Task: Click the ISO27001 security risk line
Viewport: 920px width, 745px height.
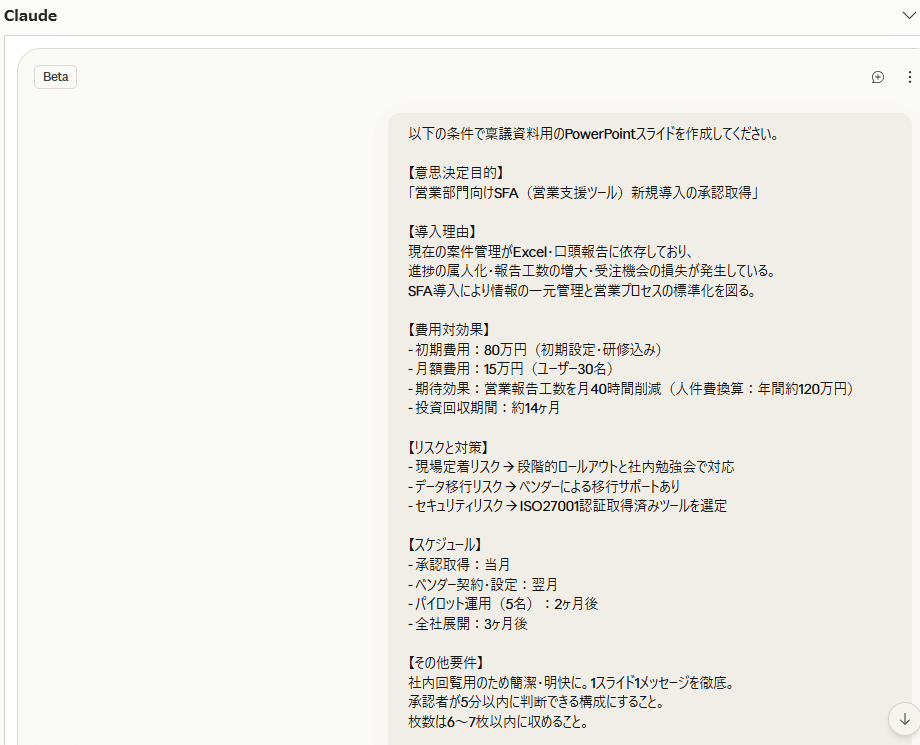Action: [567, 506]
